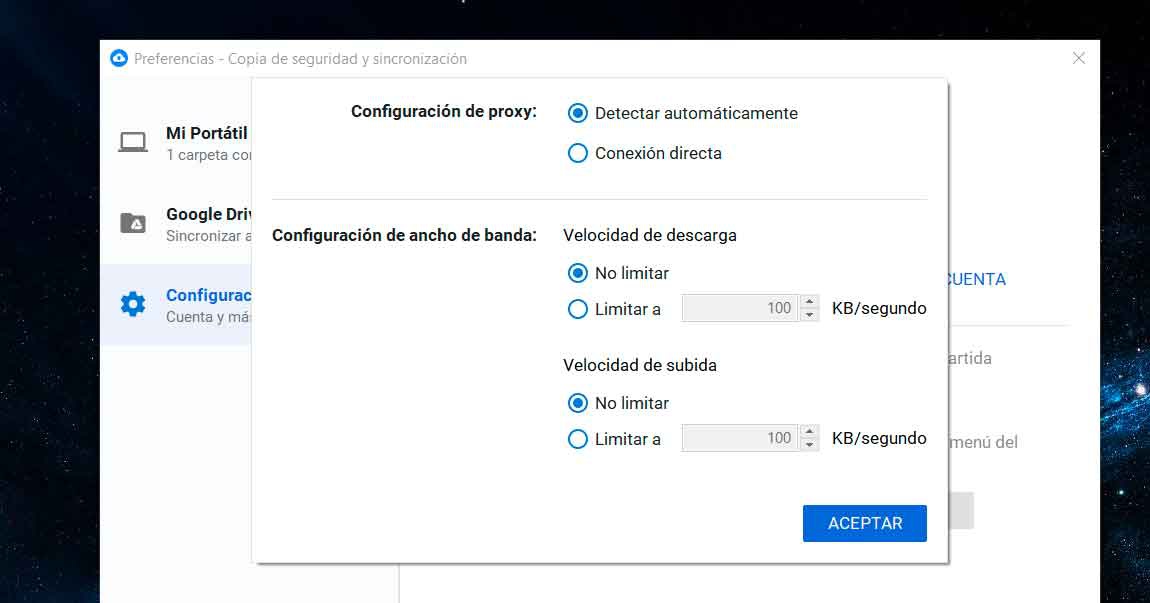This screenshot has height=603, width=1150.
Task: Choose Conexión directa proxy option
Action: (x=577, y=153)
